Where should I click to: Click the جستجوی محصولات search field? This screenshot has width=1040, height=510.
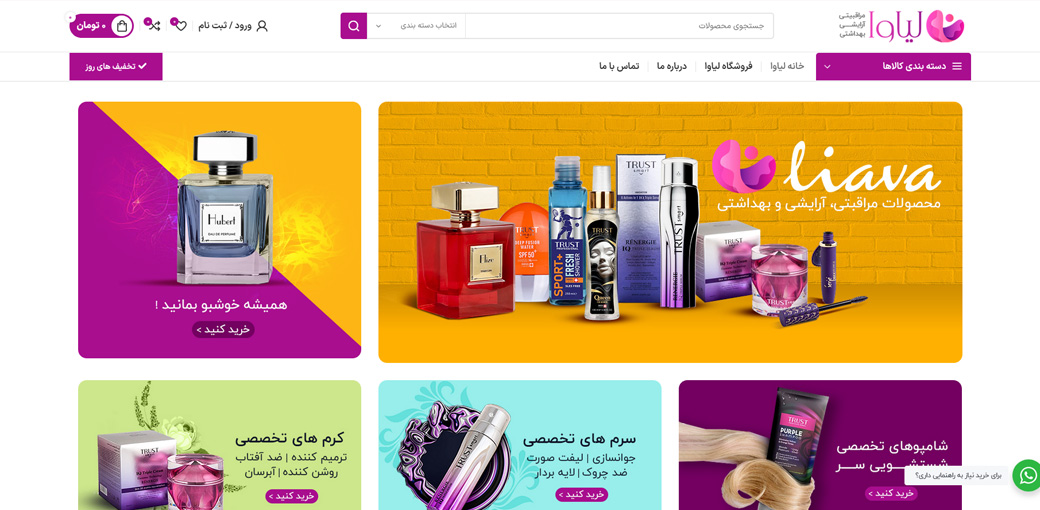coord(619,26)
